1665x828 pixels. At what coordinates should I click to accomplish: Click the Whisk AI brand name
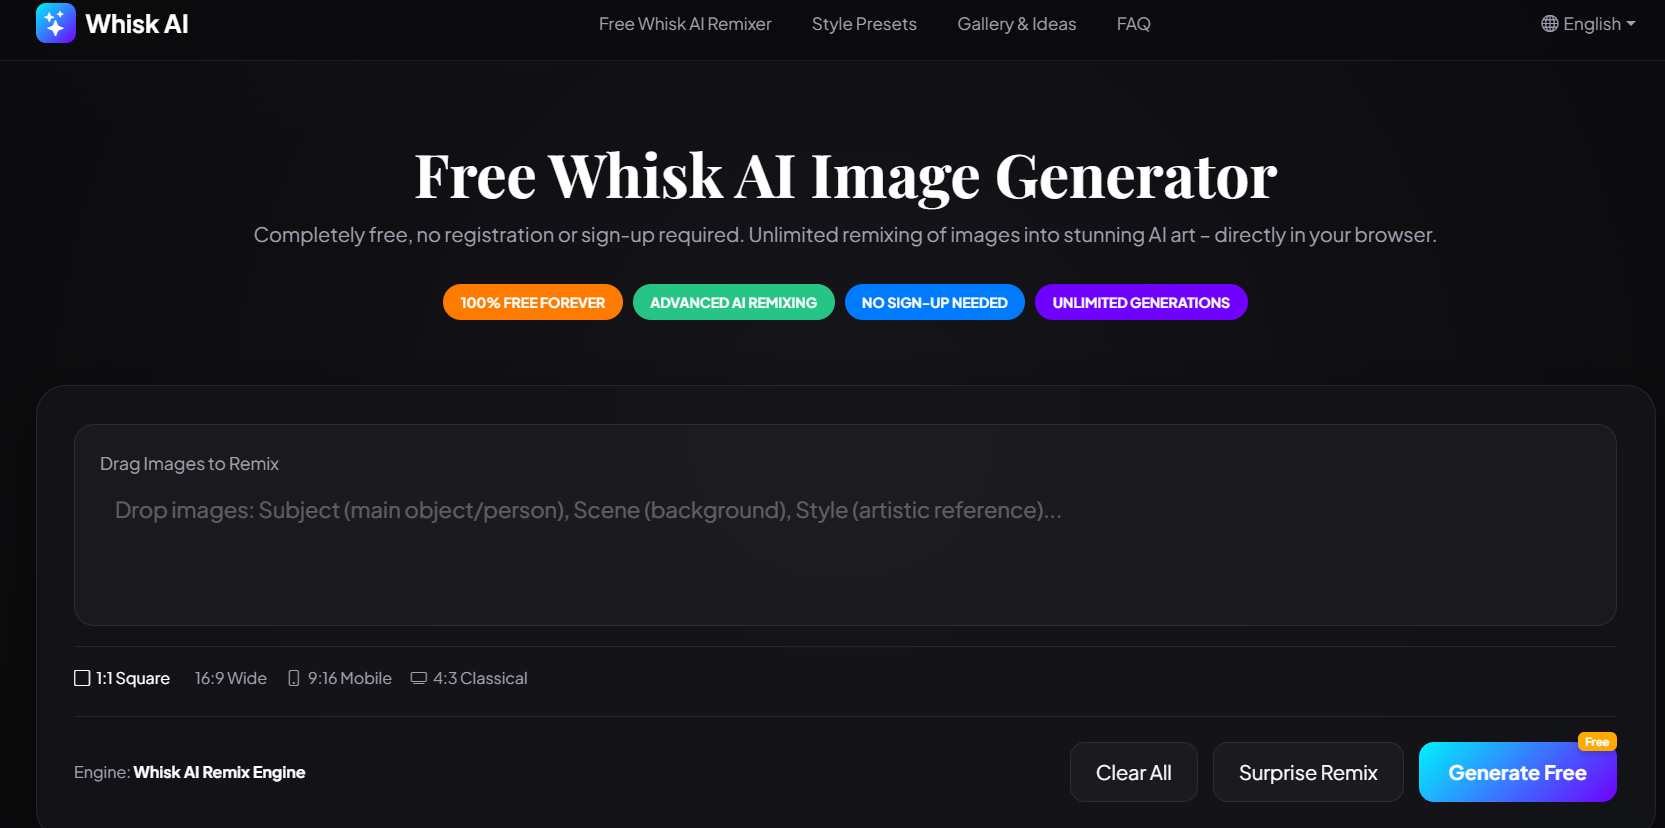pos(137,24)
